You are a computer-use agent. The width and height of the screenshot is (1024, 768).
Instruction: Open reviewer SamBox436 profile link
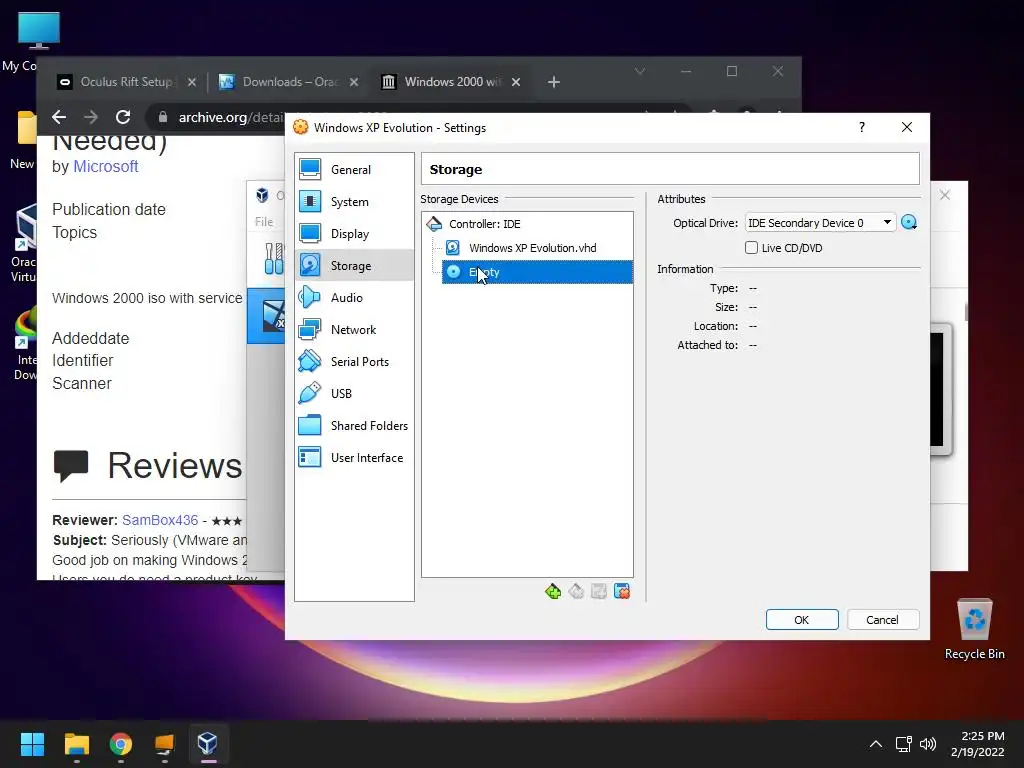160,520
